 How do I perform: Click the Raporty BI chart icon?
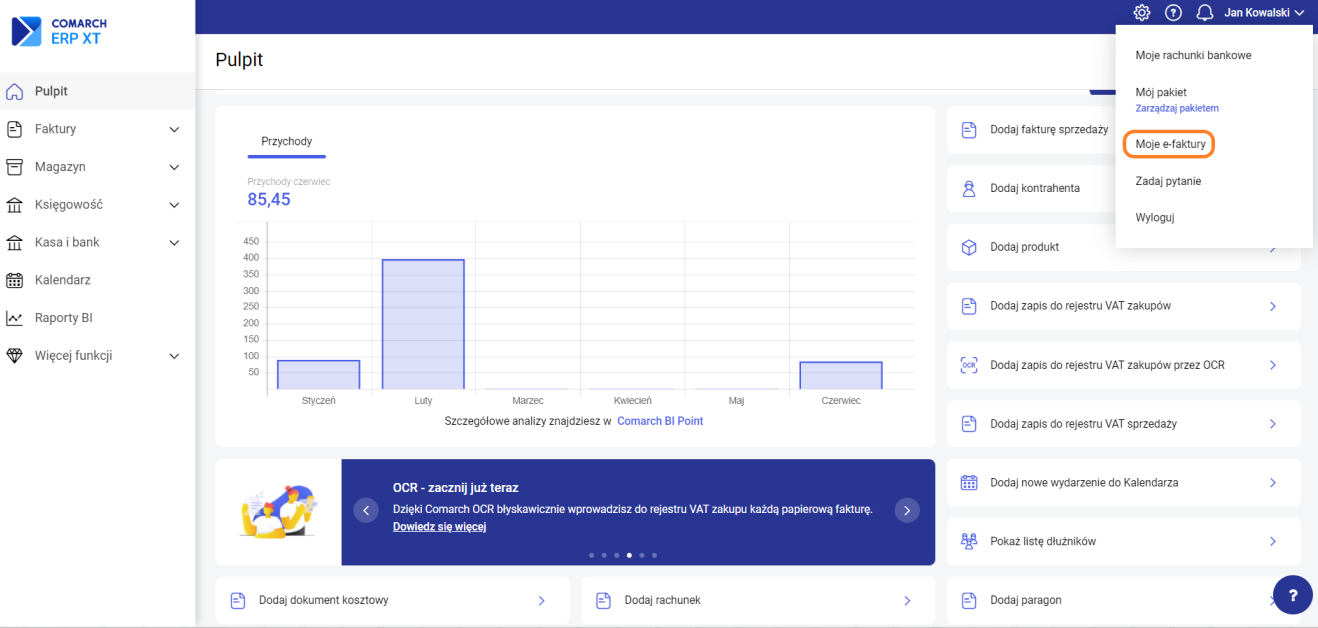(15, 318)
